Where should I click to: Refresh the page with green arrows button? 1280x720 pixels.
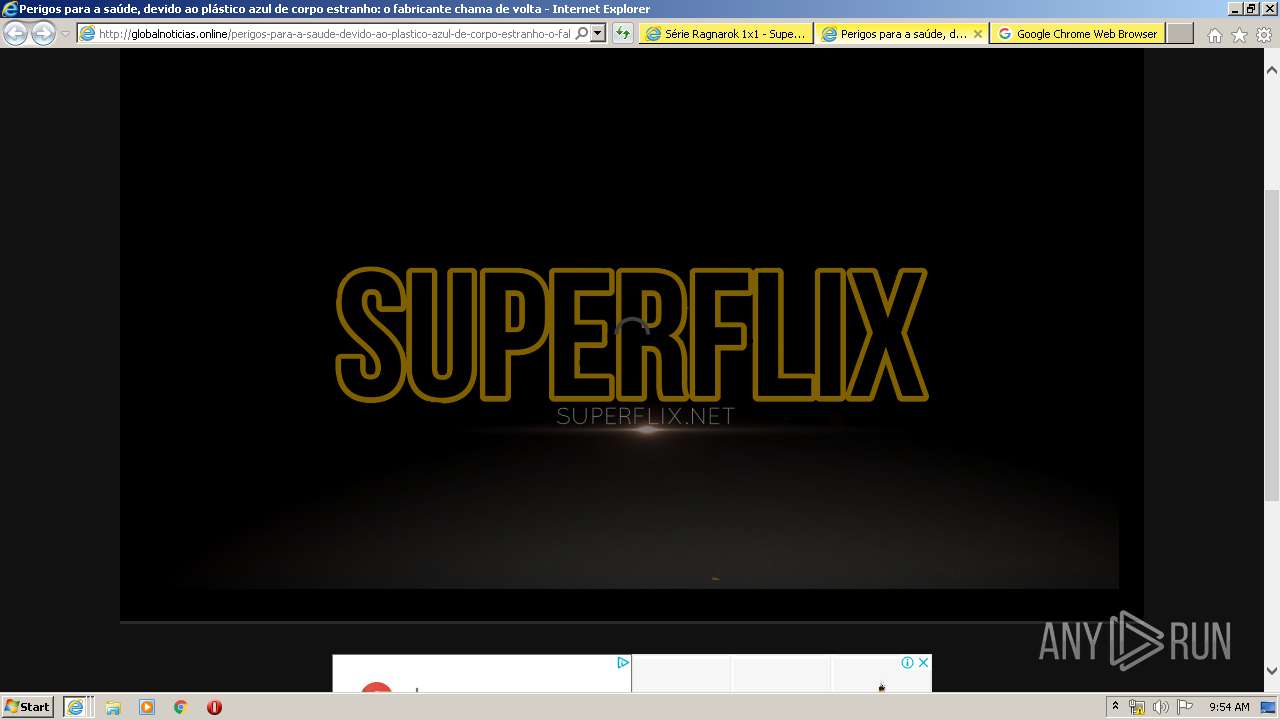[622, 33]
